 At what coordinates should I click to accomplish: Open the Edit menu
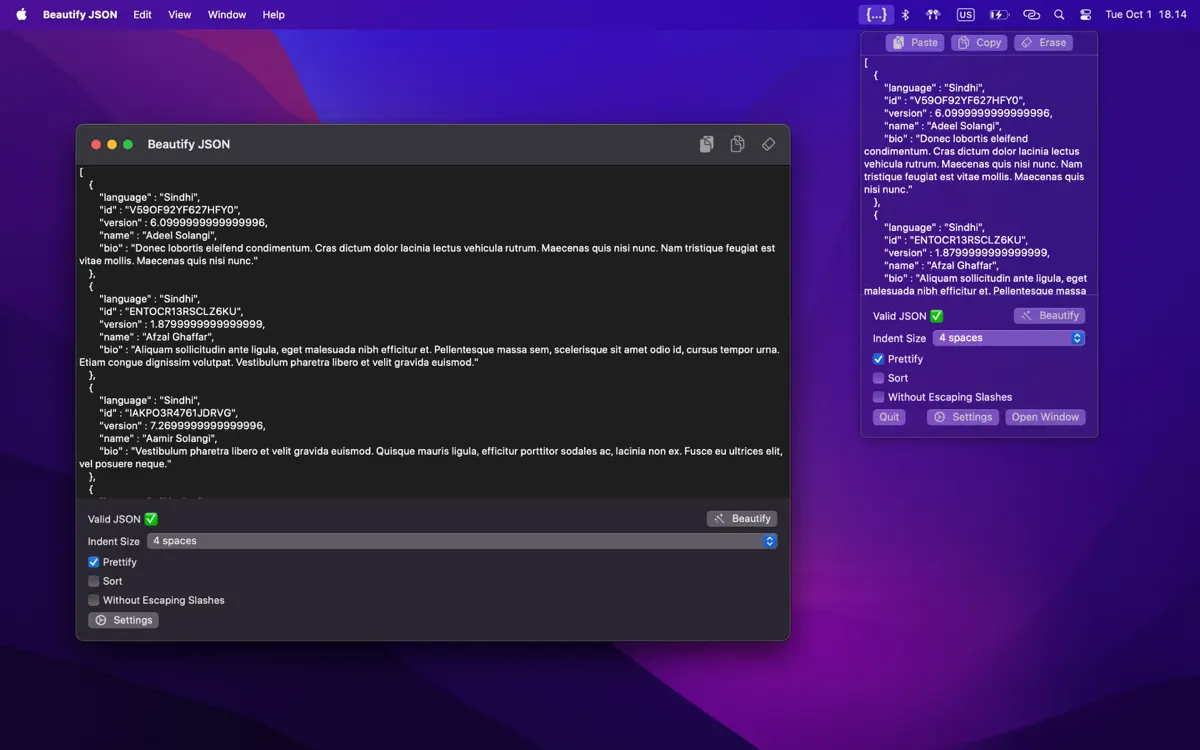tap(143, 15)
